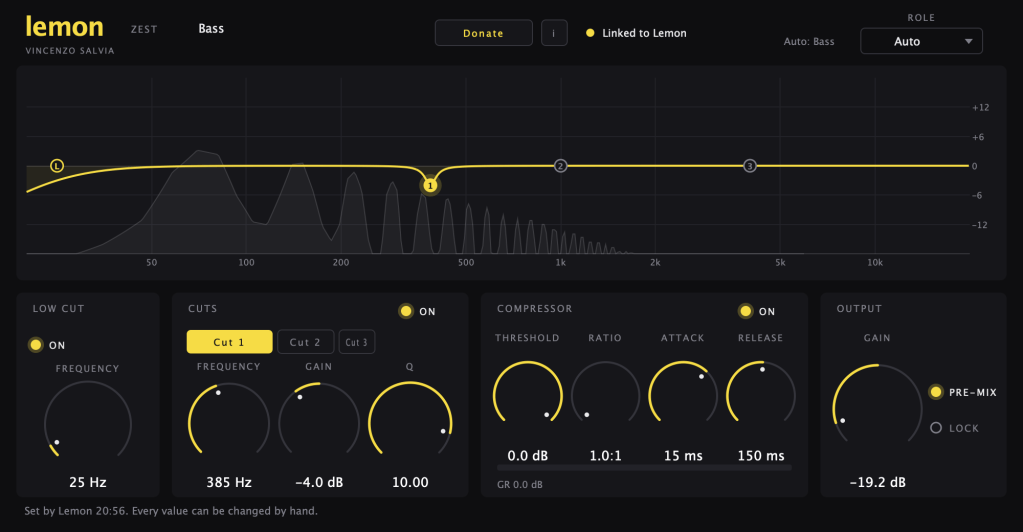1023x532 pixels.
Task: Click the Bass label in header
Action: [x=211, y=29]
